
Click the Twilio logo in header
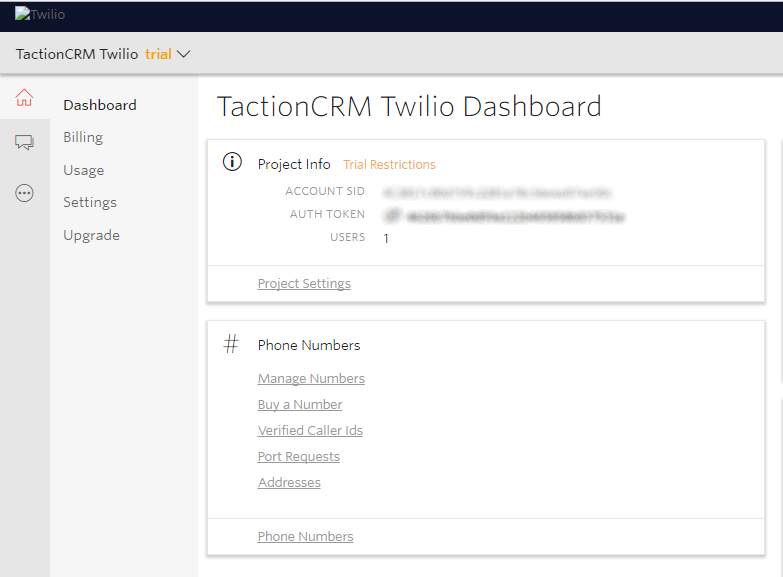(40, 14)
